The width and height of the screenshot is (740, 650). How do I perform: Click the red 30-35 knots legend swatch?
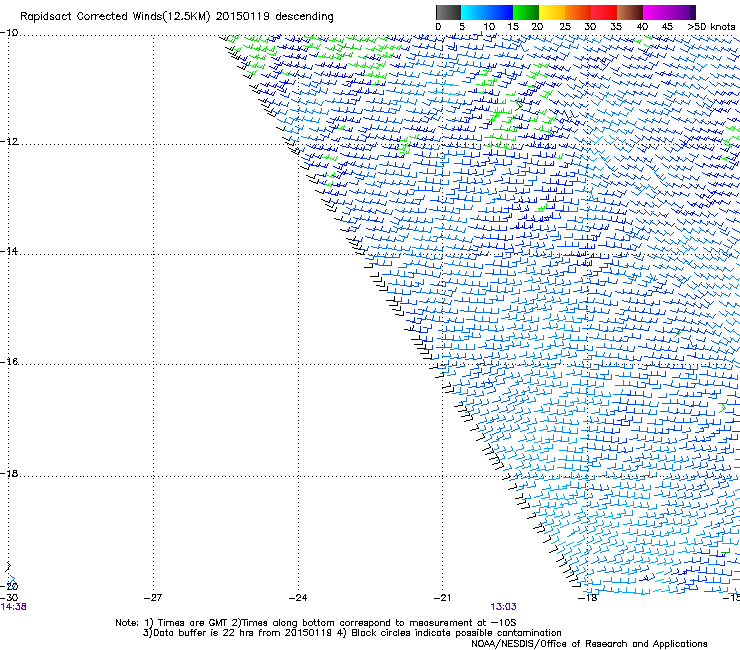pos(604,12)
